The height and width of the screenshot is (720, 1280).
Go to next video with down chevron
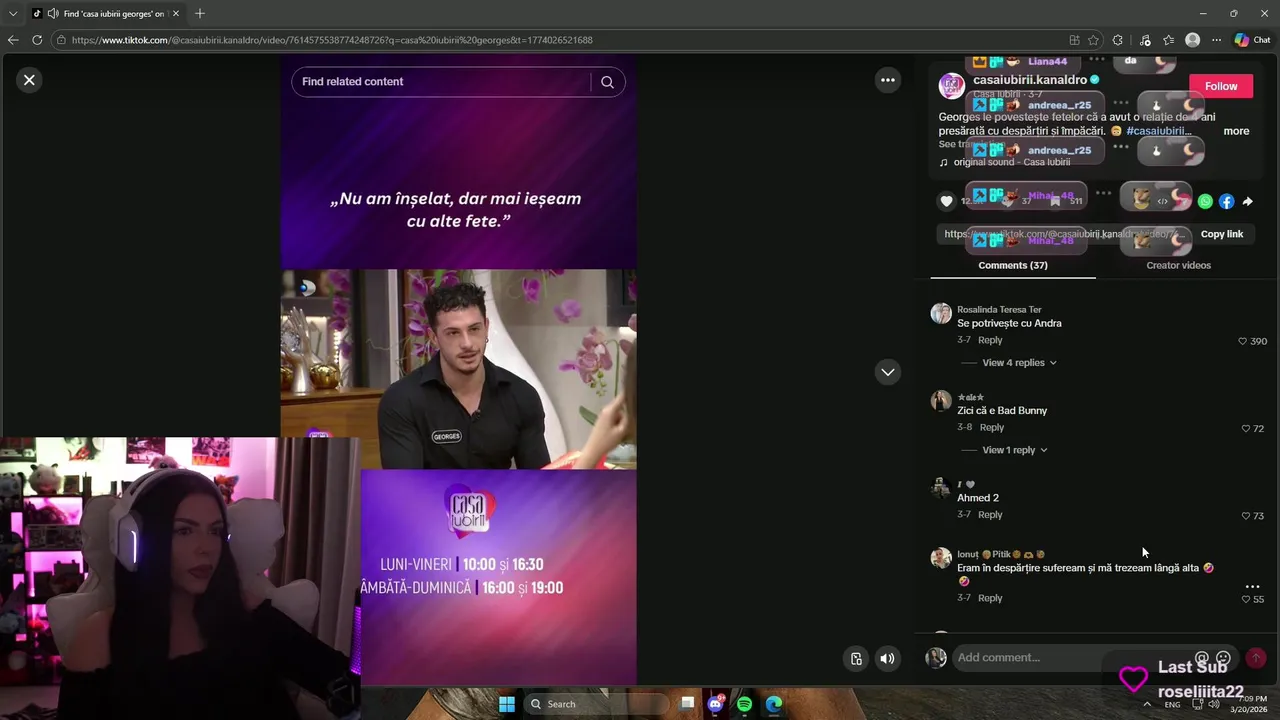[887, 372]
